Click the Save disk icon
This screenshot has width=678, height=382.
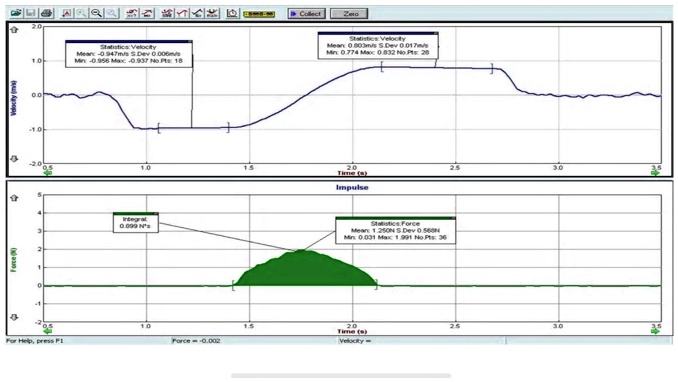(31, 13)
